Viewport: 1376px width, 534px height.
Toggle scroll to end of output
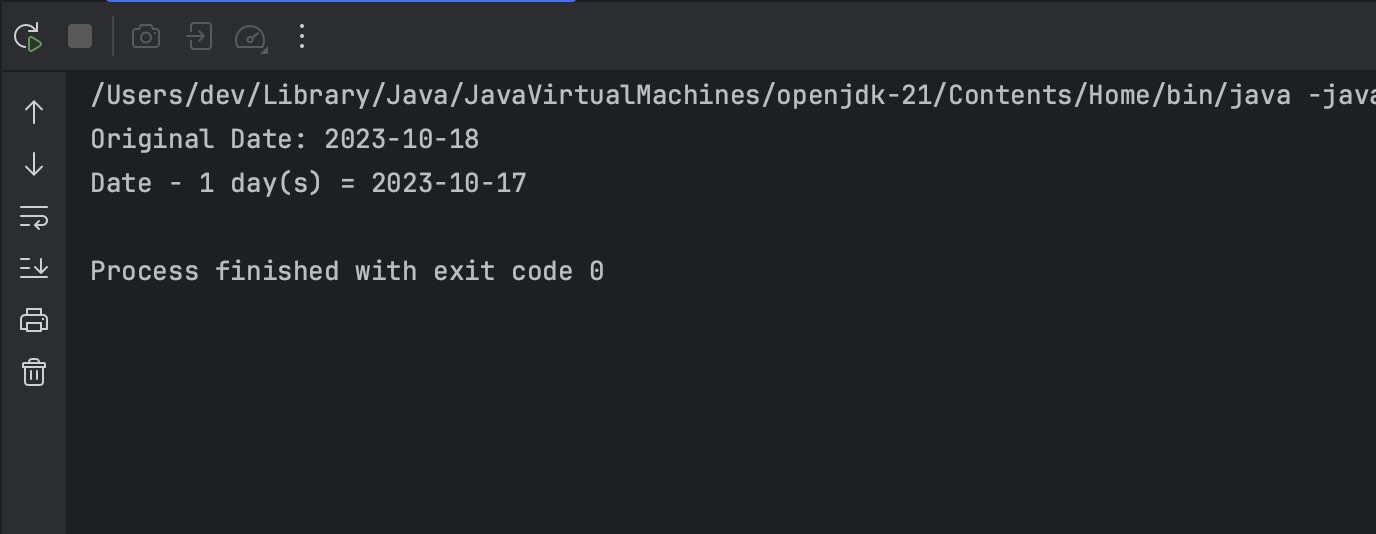pos(34,268)
